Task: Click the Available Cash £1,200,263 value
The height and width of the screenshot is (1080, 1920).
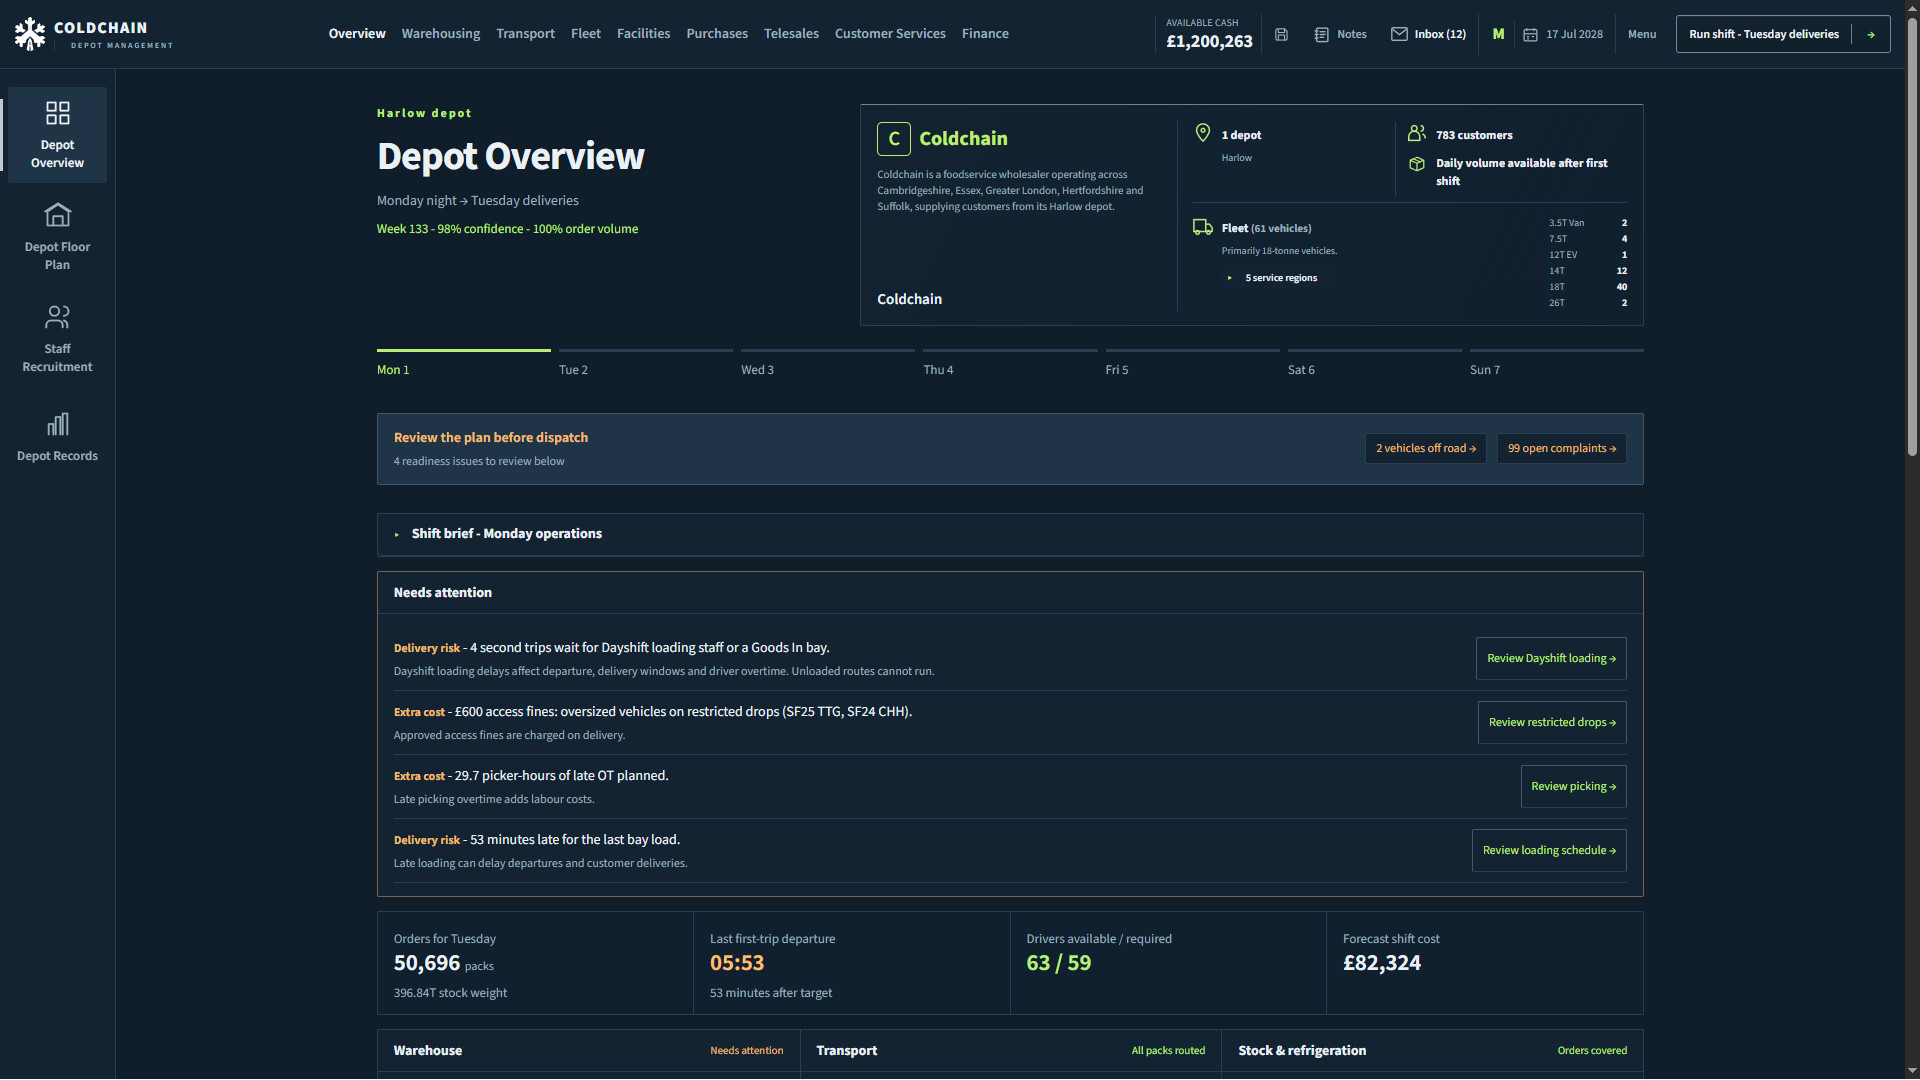Action: tap(1209, 42)
